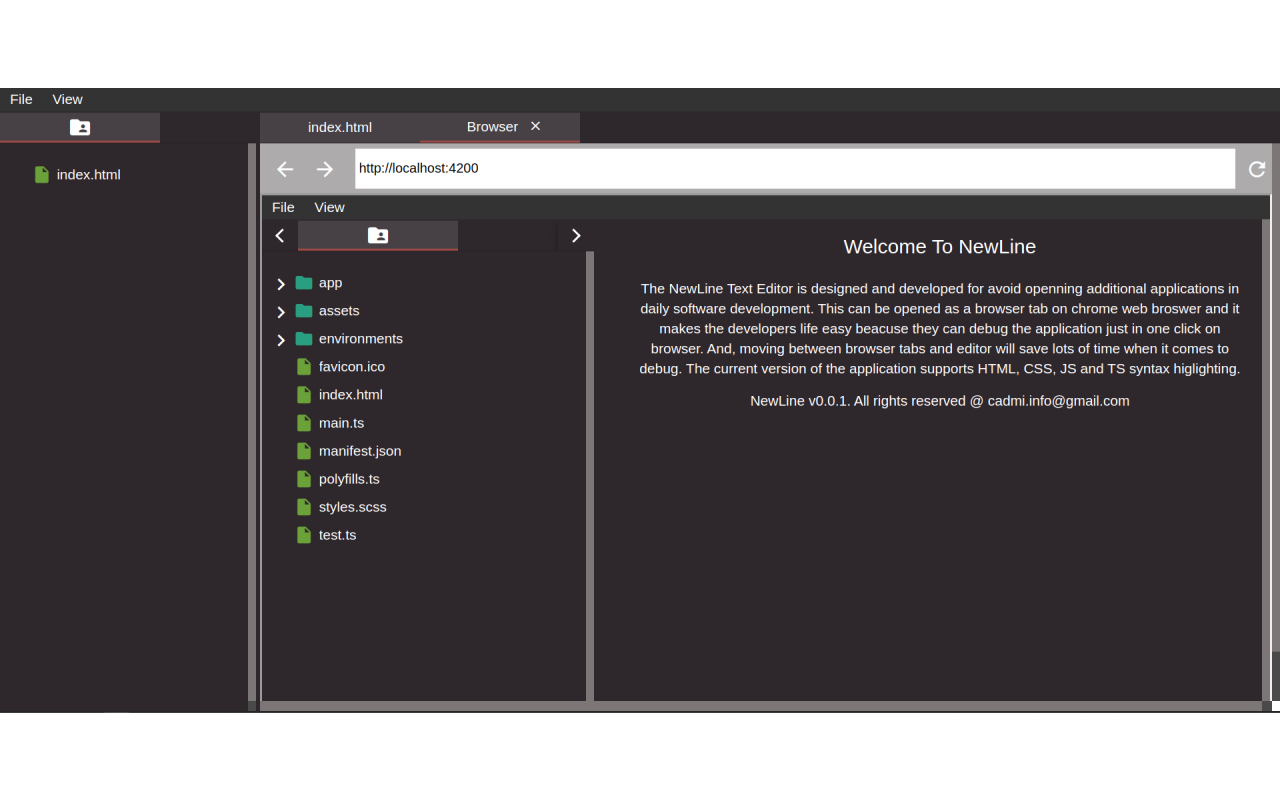Image resolution: width=1280 pixels, height=800 pixels.
Task: Go forward in the embedded browser
Action: tap(325, 169)
